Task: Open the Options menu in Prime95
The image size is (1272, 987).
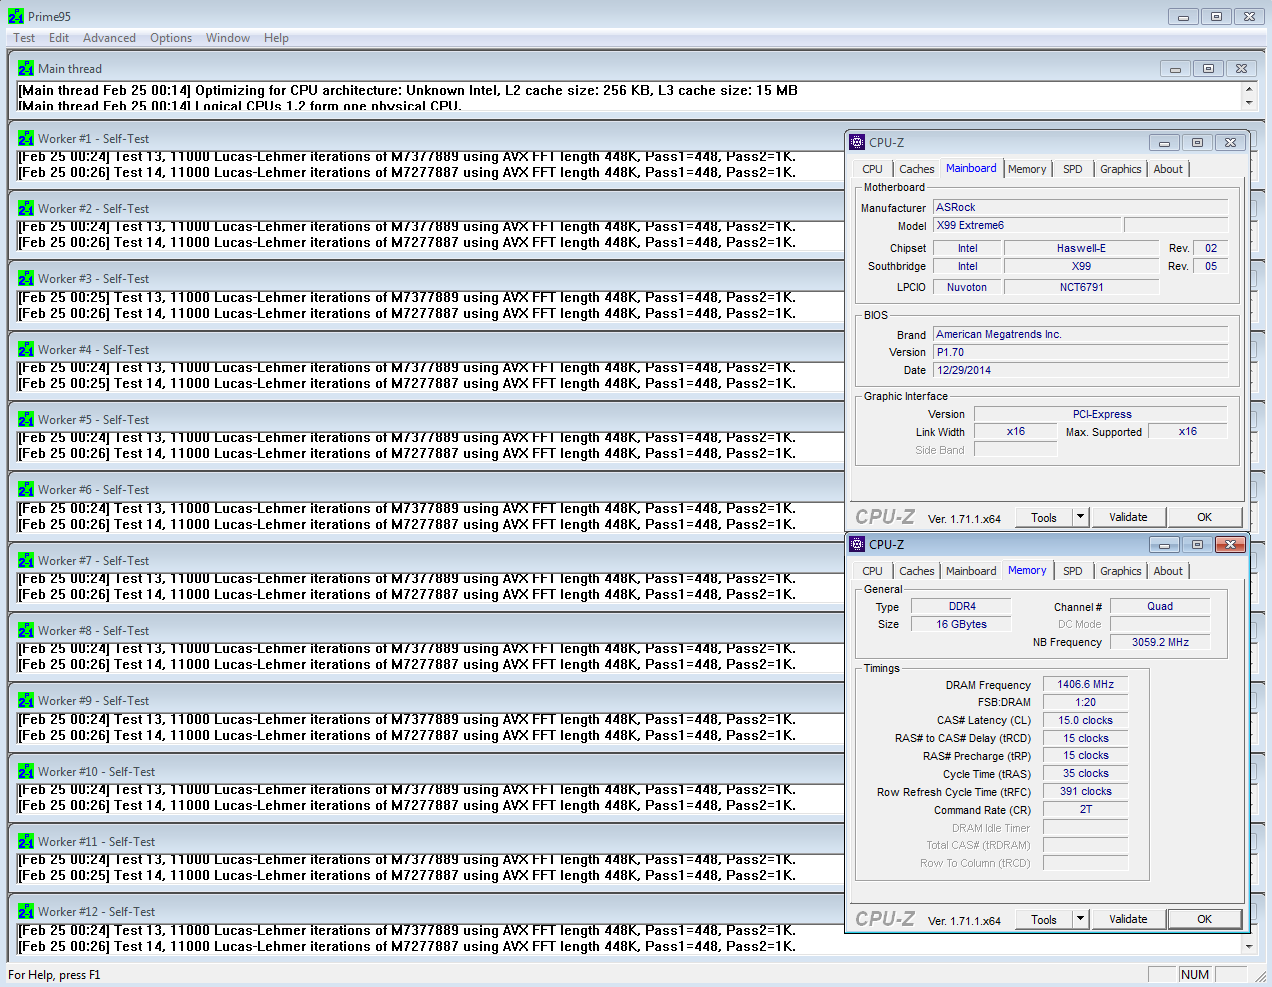Action: click(171, 38)
